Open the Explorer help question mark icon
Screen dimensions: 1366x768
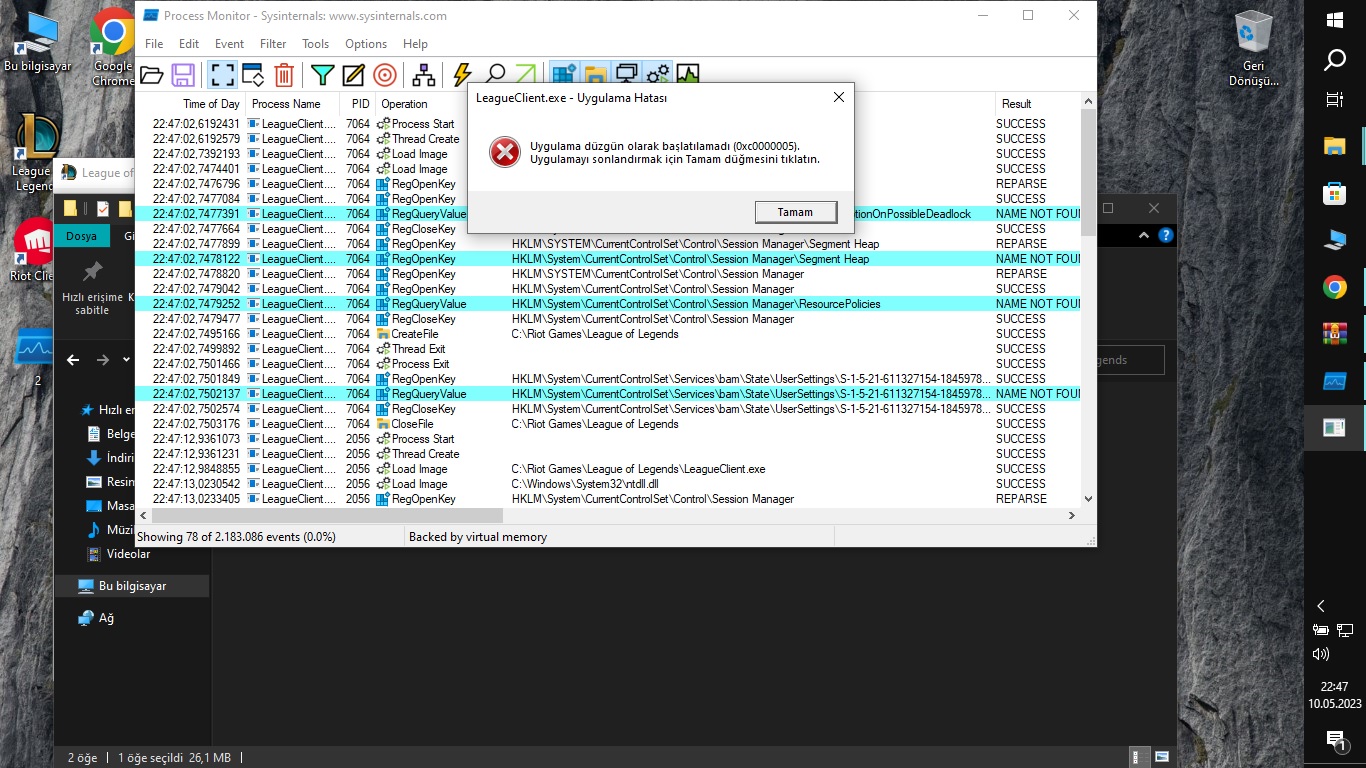click(x=1166, y=236)
